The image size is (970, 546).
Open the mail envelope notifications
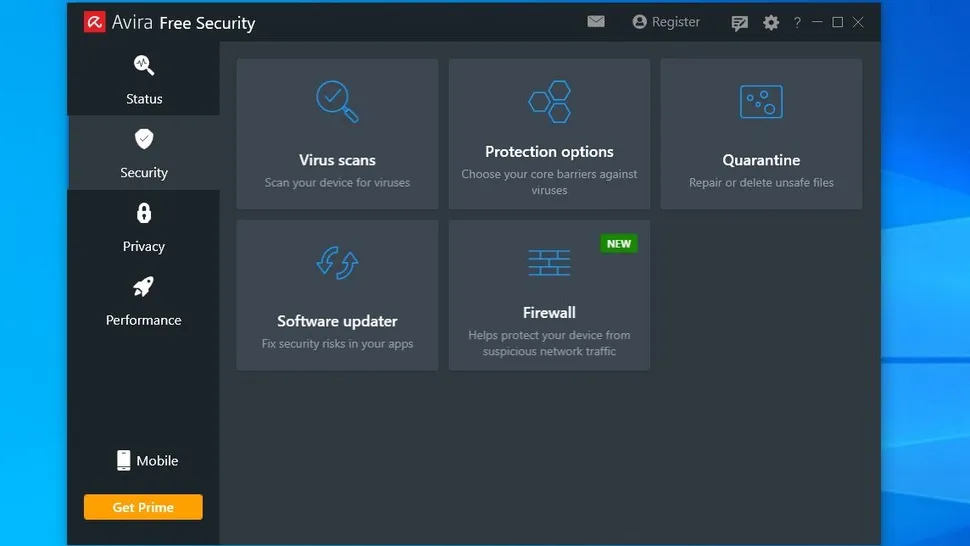(596, 21)
